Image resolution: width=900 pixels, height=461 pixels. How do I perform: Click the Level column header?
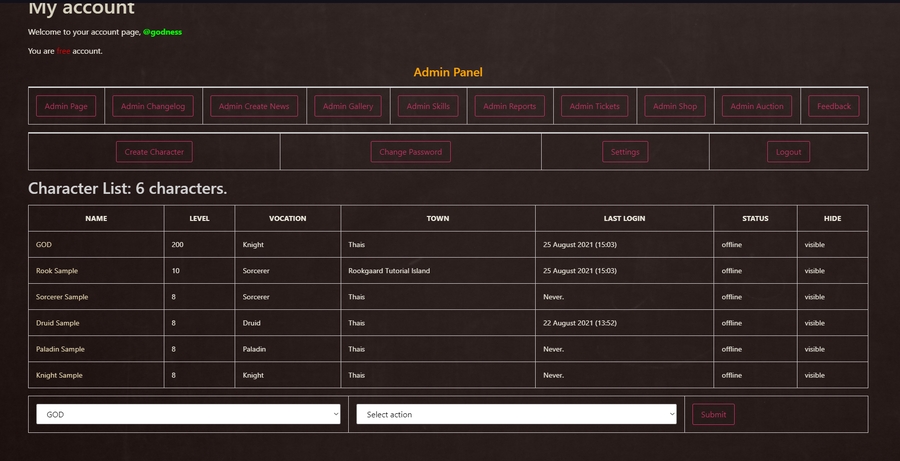point(200,218)
